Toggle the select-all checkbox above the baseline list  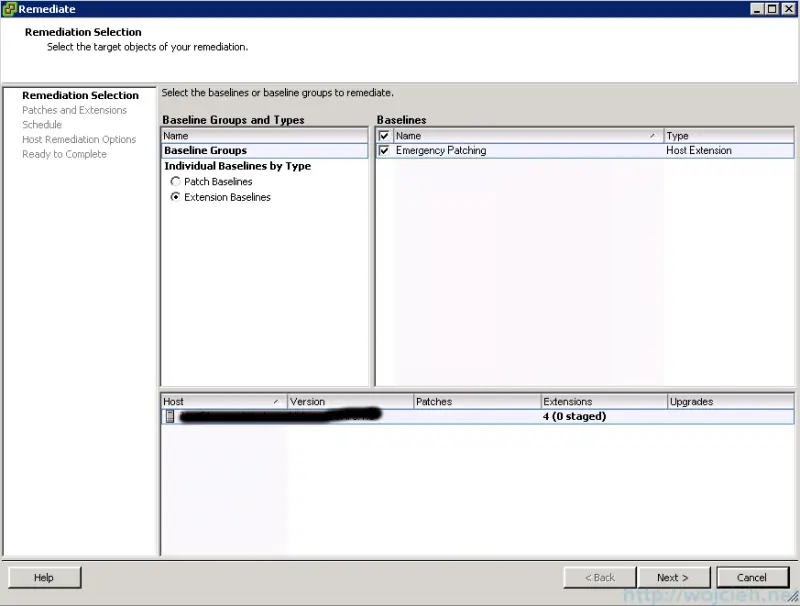383,135
